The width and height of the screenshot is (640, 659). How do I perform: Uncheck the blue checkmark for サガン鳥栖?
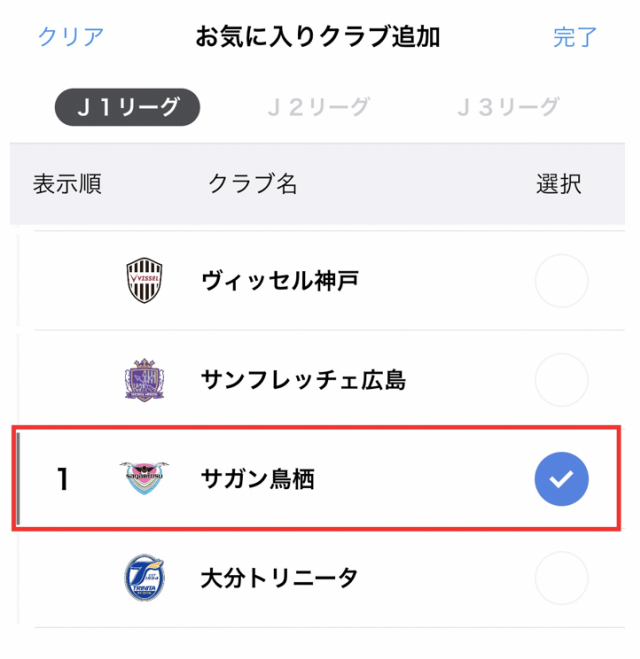[x=561, y=479]
